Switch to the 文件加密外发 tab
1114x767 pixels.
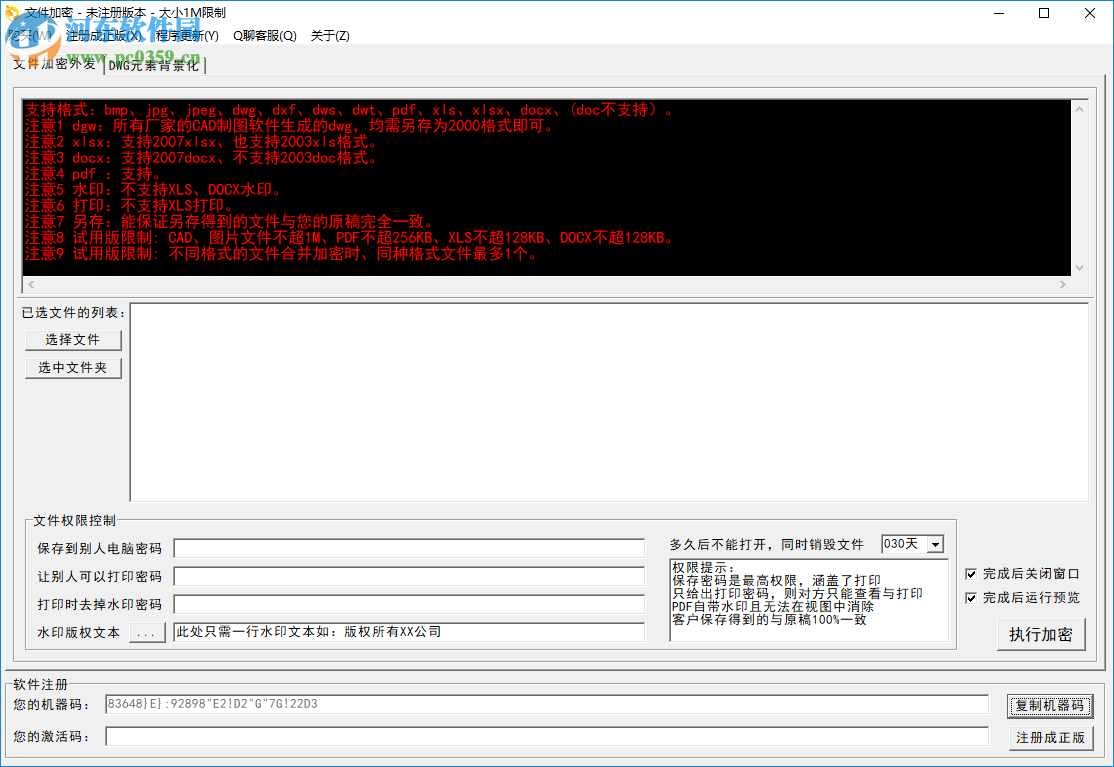55,64
